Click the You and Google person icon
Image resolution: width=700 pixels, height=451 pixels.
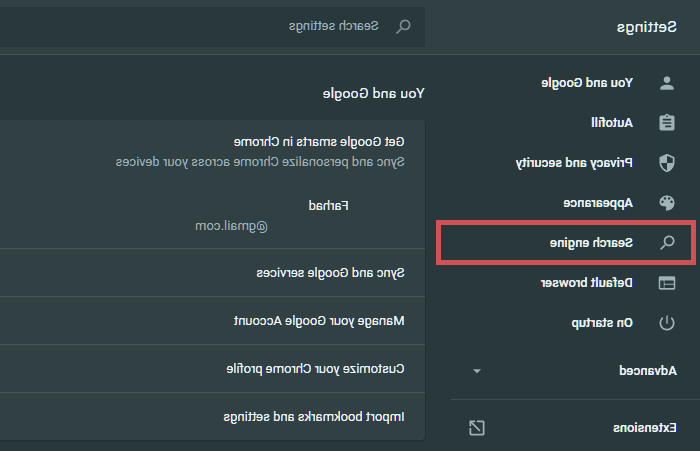pyautogui.click(x=666, y=82)
